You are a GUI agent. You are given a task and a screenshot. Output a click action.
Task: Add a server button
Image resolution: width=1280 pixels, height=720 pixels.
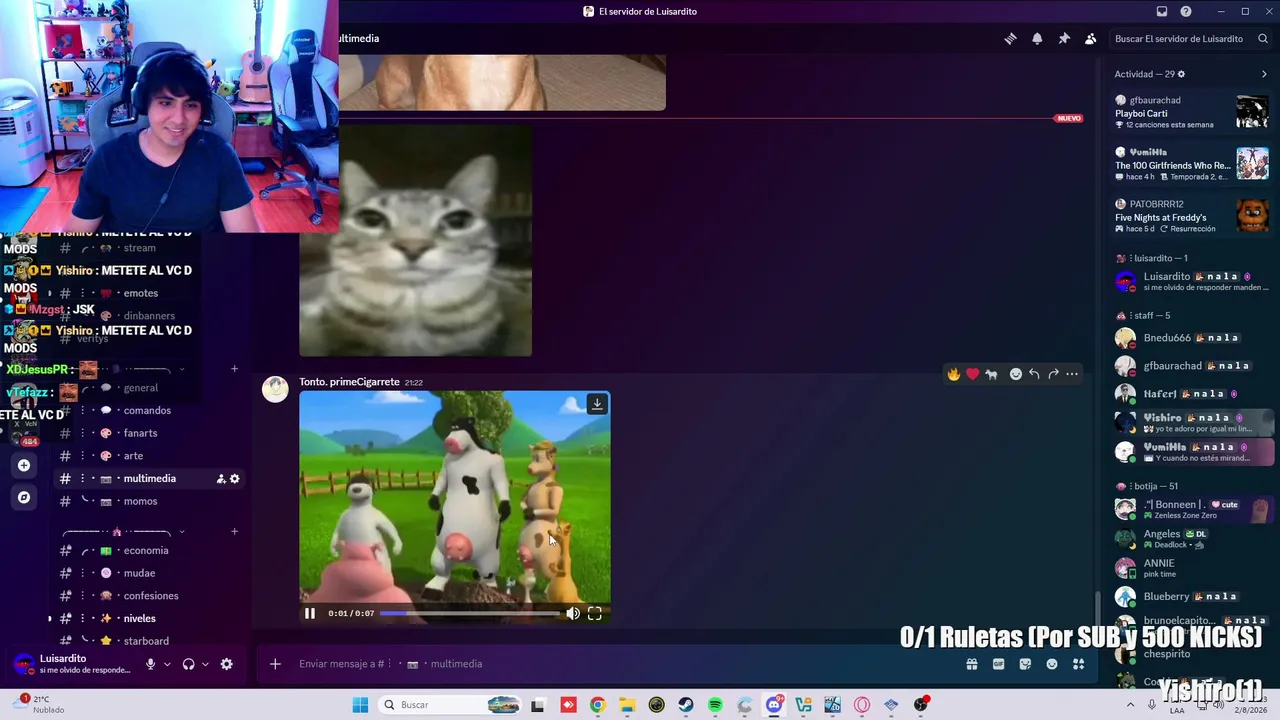tap(24, 465)
